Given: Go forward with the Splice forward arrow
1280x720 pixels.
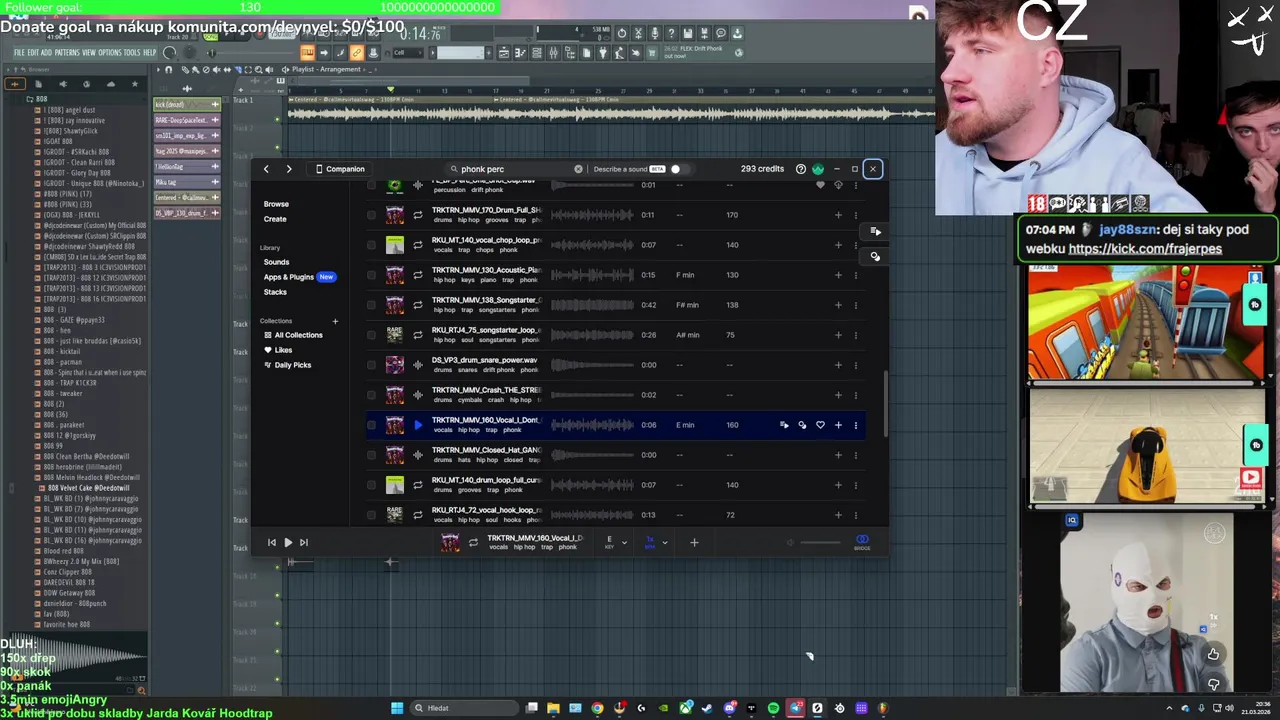Looking at the screenshot, I should point(289,169).
